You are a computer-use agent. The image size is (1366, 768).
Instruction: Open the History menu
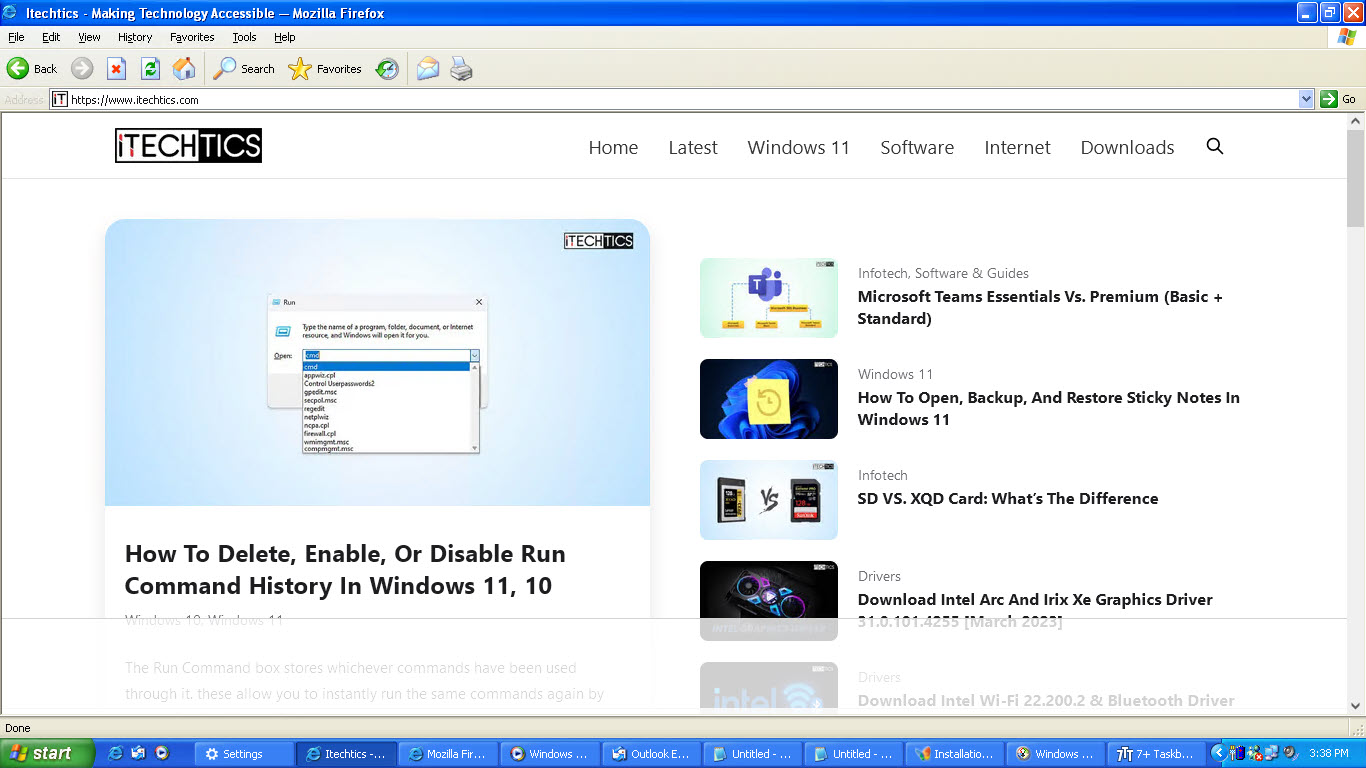(135, 37)
